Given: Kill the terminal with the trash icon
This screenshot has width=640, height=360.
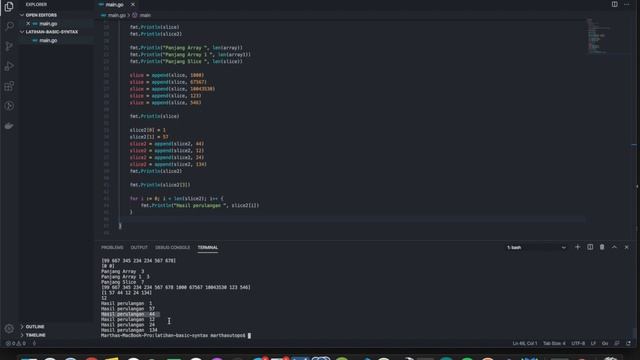Looking at the screenshot, I should point(602,247).
